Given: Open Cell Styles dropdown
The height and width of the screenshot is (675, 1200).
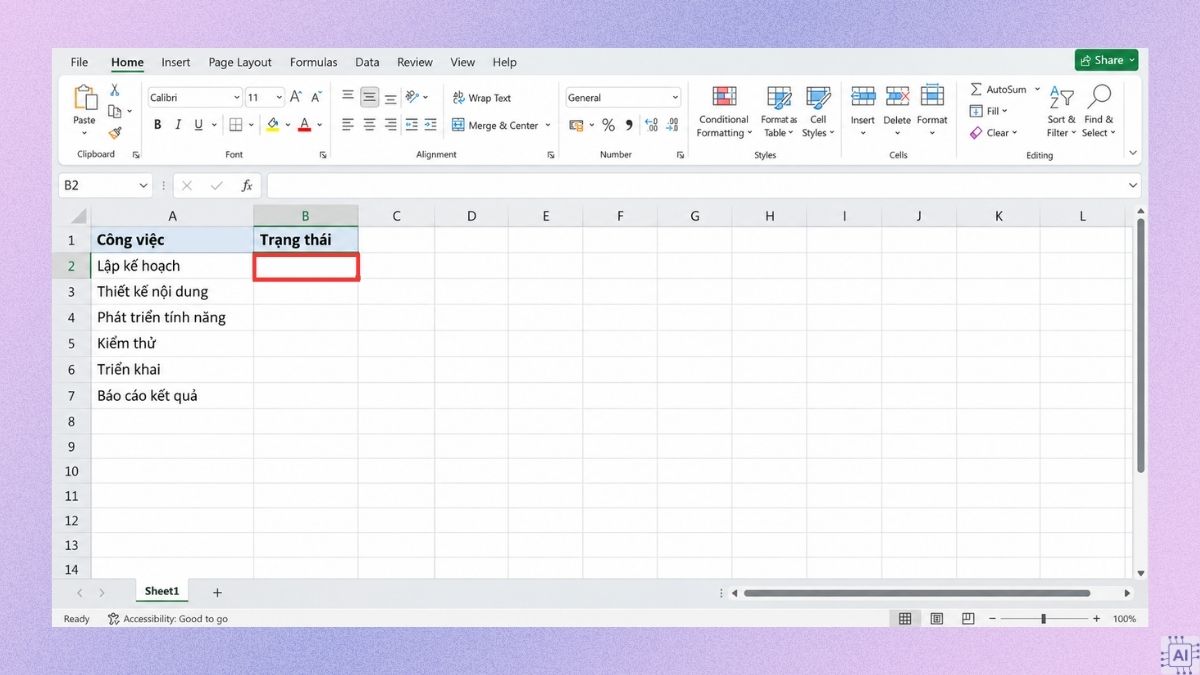Looking at the screenshot, I should click(x=818, y=111).
